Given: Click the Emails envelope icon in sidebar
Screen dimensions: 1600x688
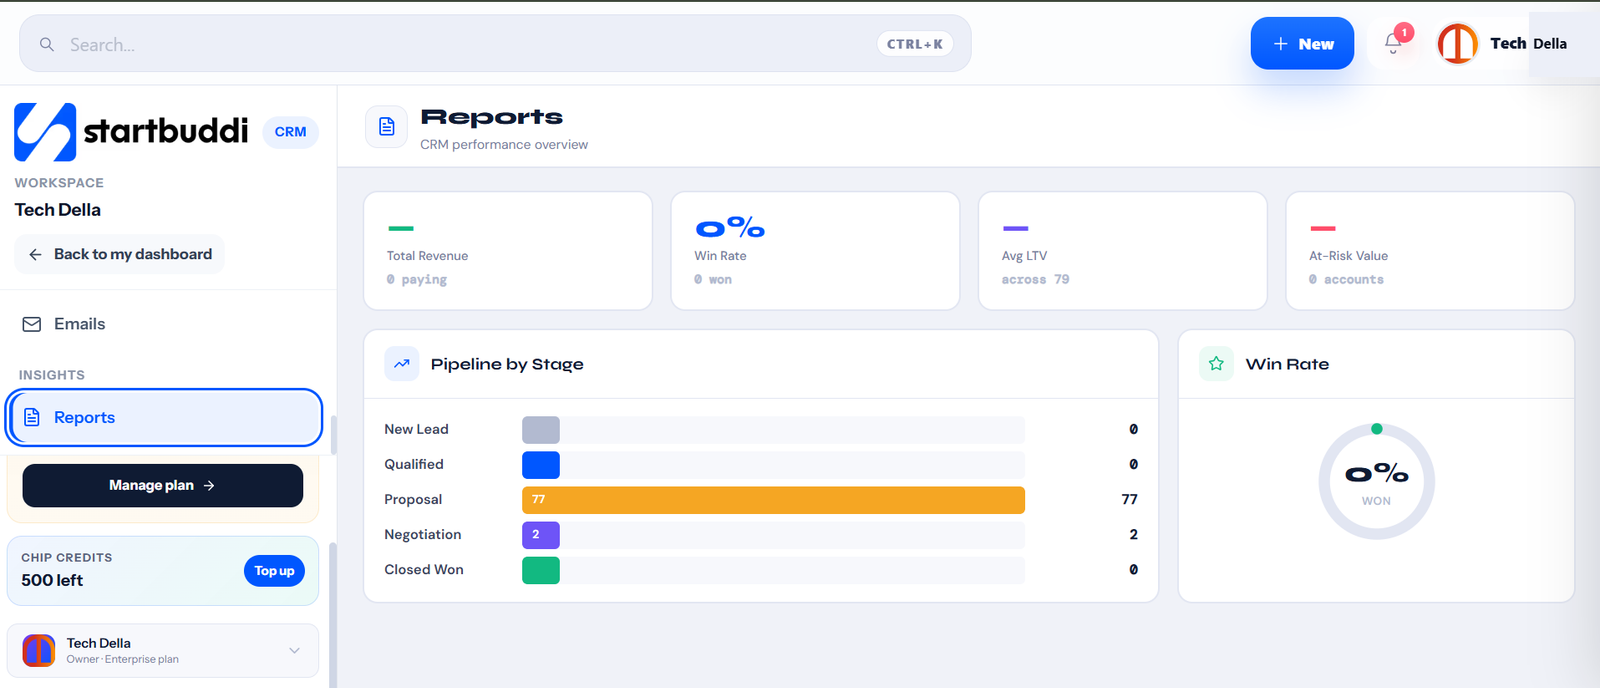Looking at the screenshot, I should click(32, 324).
